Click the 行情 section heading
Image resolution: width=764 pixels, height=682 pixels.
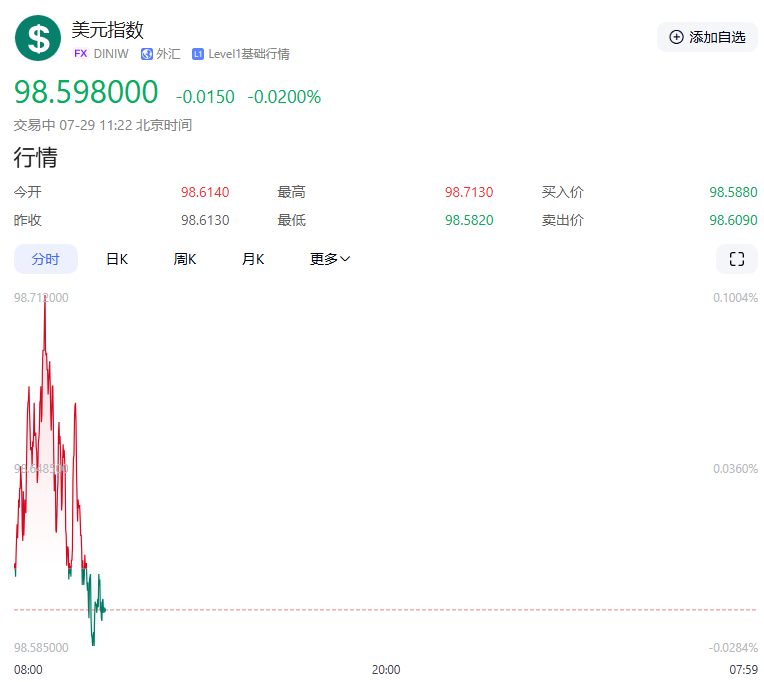click(x=36, y=157)
